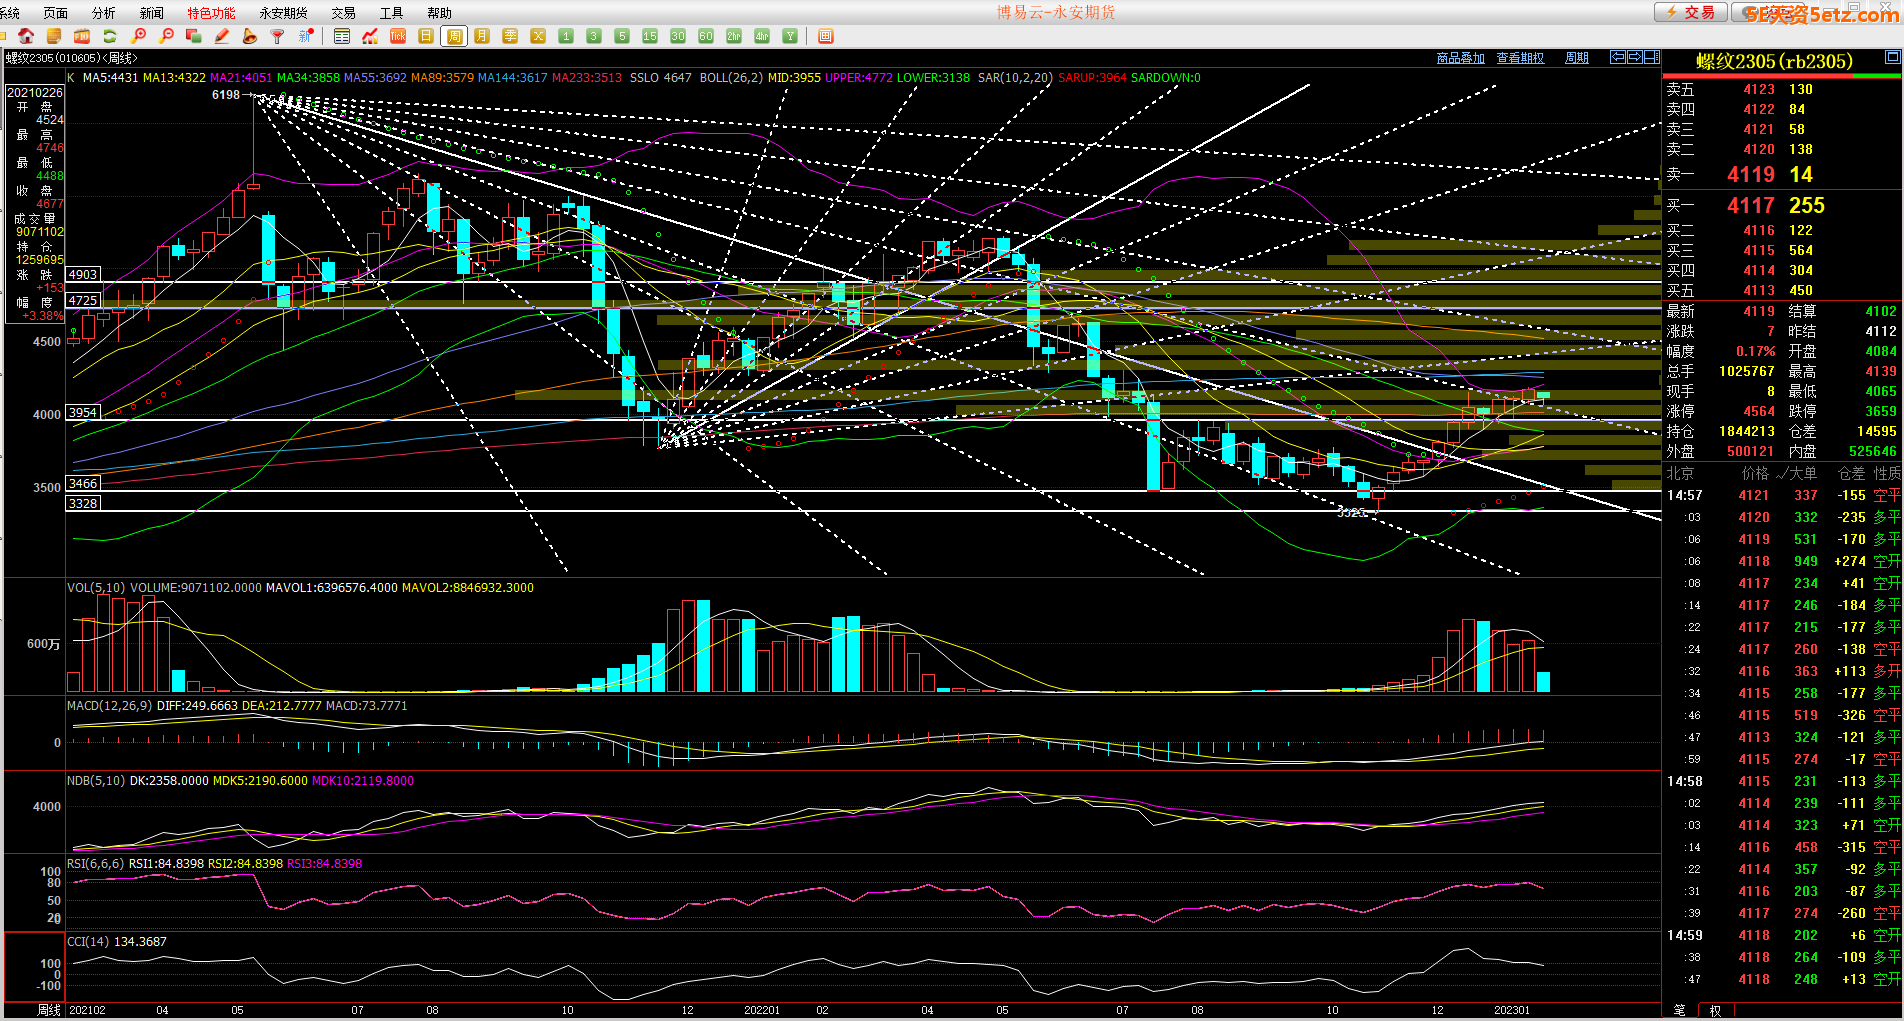
Task: Click the 4725 price level label
Action: click(83, 300)
